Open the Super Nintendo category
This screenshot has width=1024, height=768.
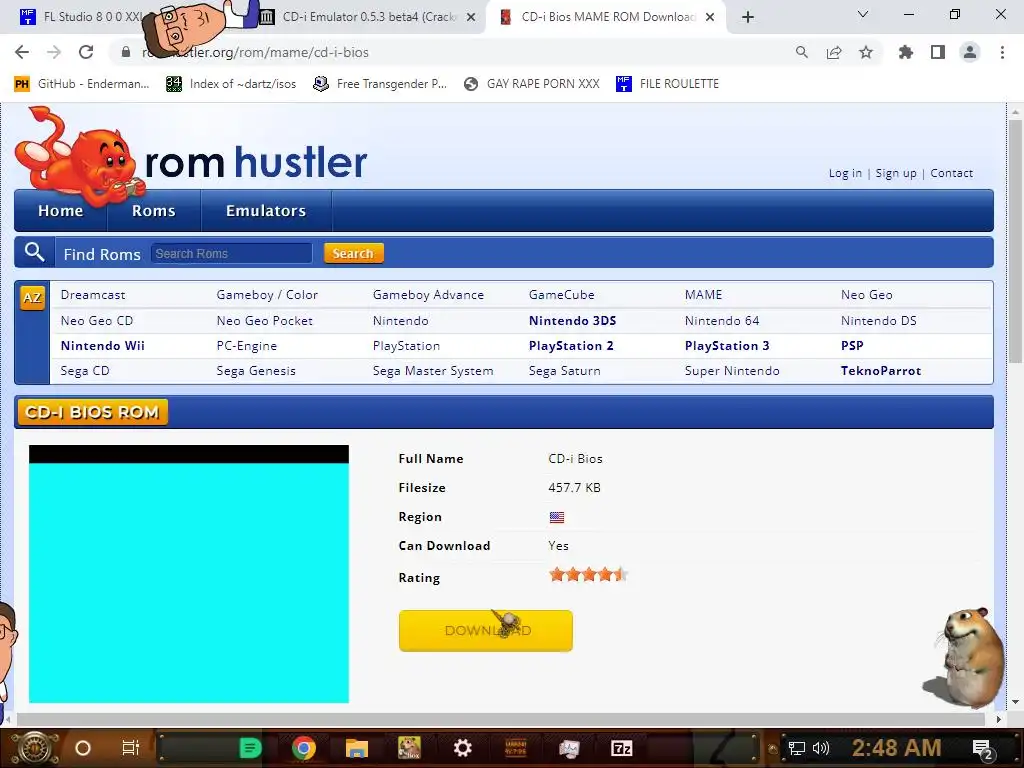pyautogui.click(x=732, y=370)
